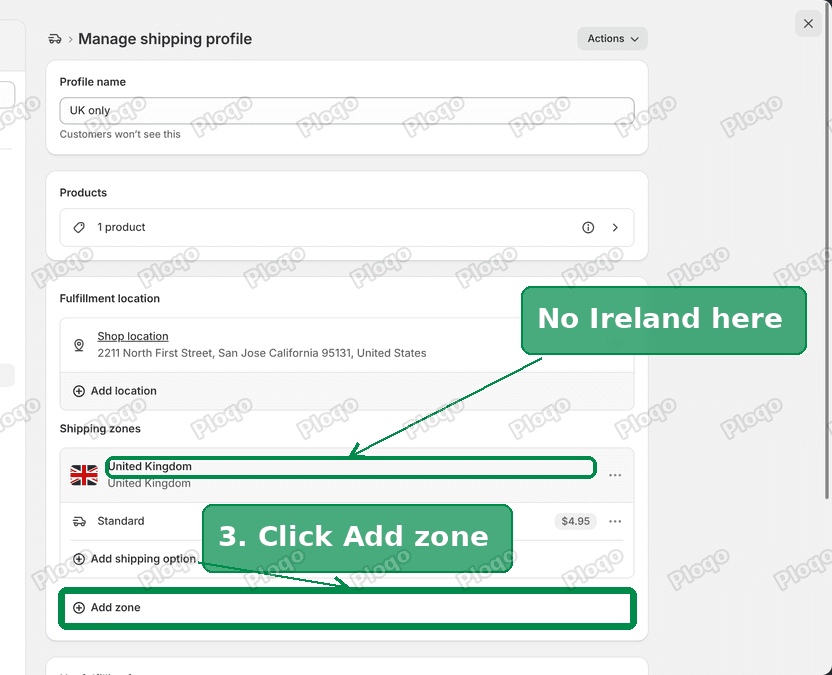Click the plus icon beside Add location
The height and width of the screenshot is (675, 832).
79,391
